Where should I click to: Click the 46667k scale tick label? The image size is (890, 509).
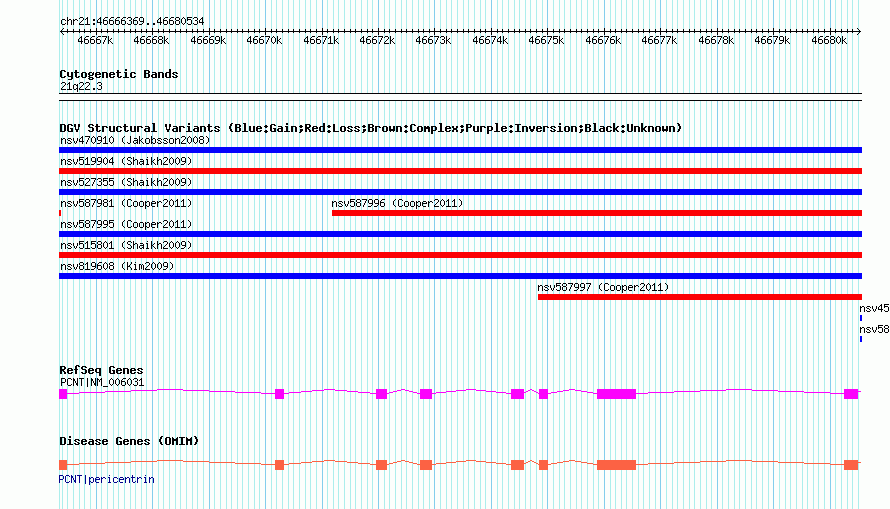[x=95, y=41]
